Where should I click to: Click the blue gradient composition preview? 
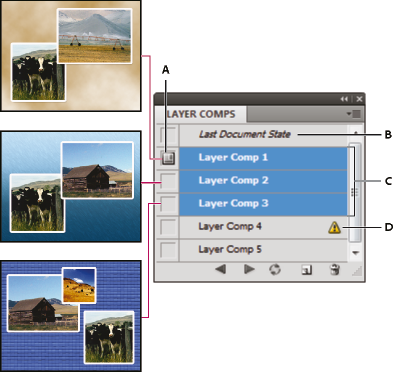click(x=70, y=186)
